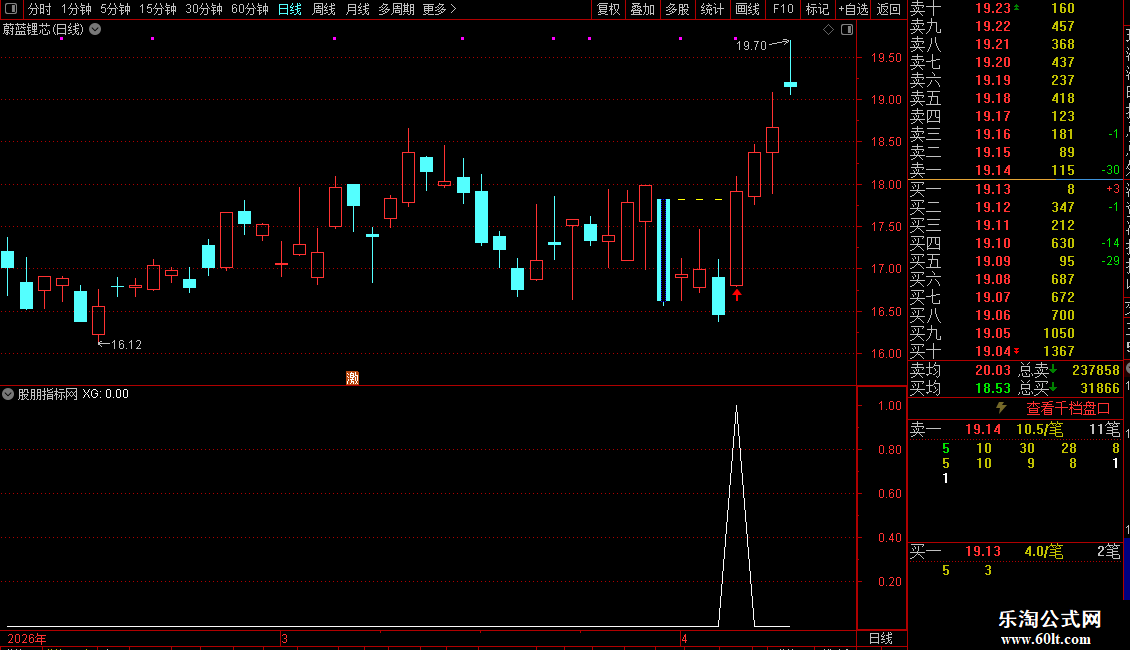1130x650 pixels.
Task: Open the 画线 drawing tools
Action: click(x=747, y=9)
